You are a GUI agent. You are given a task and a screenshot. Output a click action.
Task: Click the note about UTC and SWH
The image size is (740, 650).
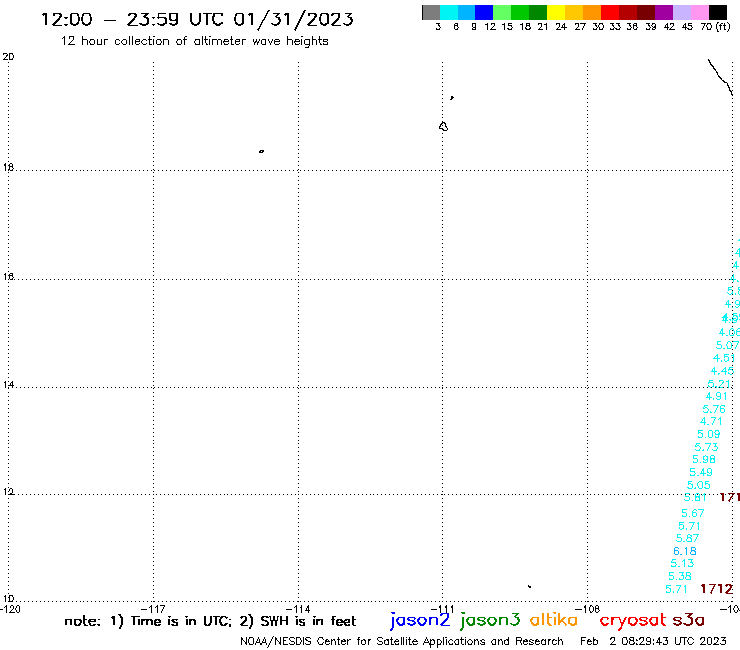pos(210,621)
